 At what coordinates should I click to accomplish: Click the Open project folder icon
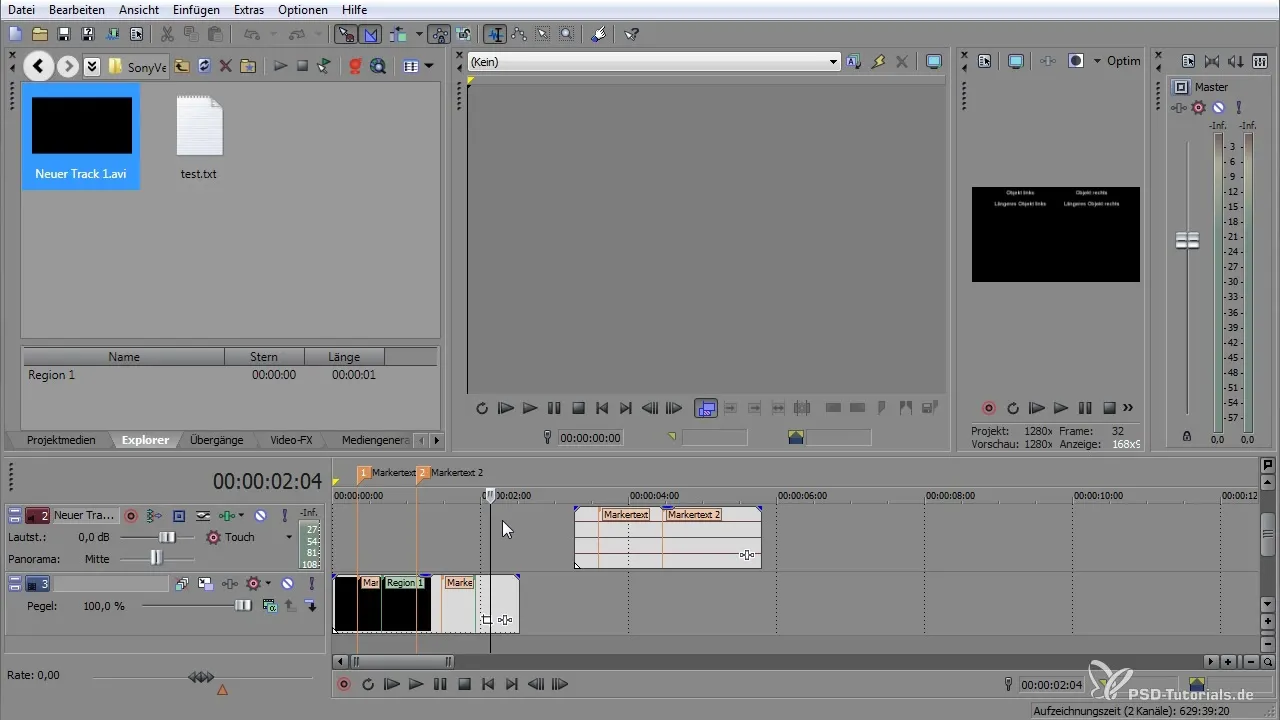40,34
